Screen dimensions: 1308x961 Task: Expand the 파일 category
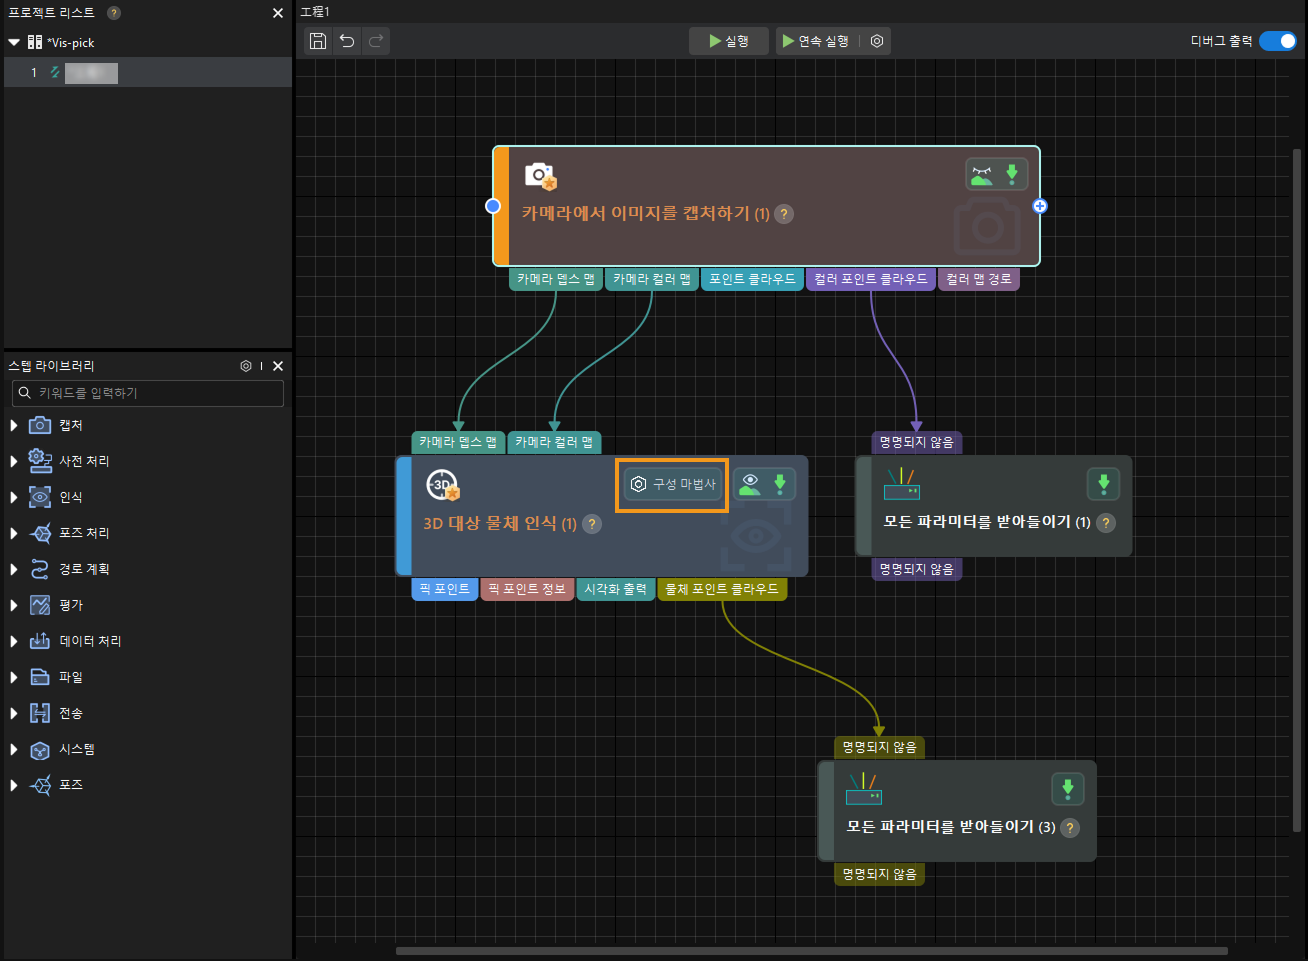pos(14,677)
